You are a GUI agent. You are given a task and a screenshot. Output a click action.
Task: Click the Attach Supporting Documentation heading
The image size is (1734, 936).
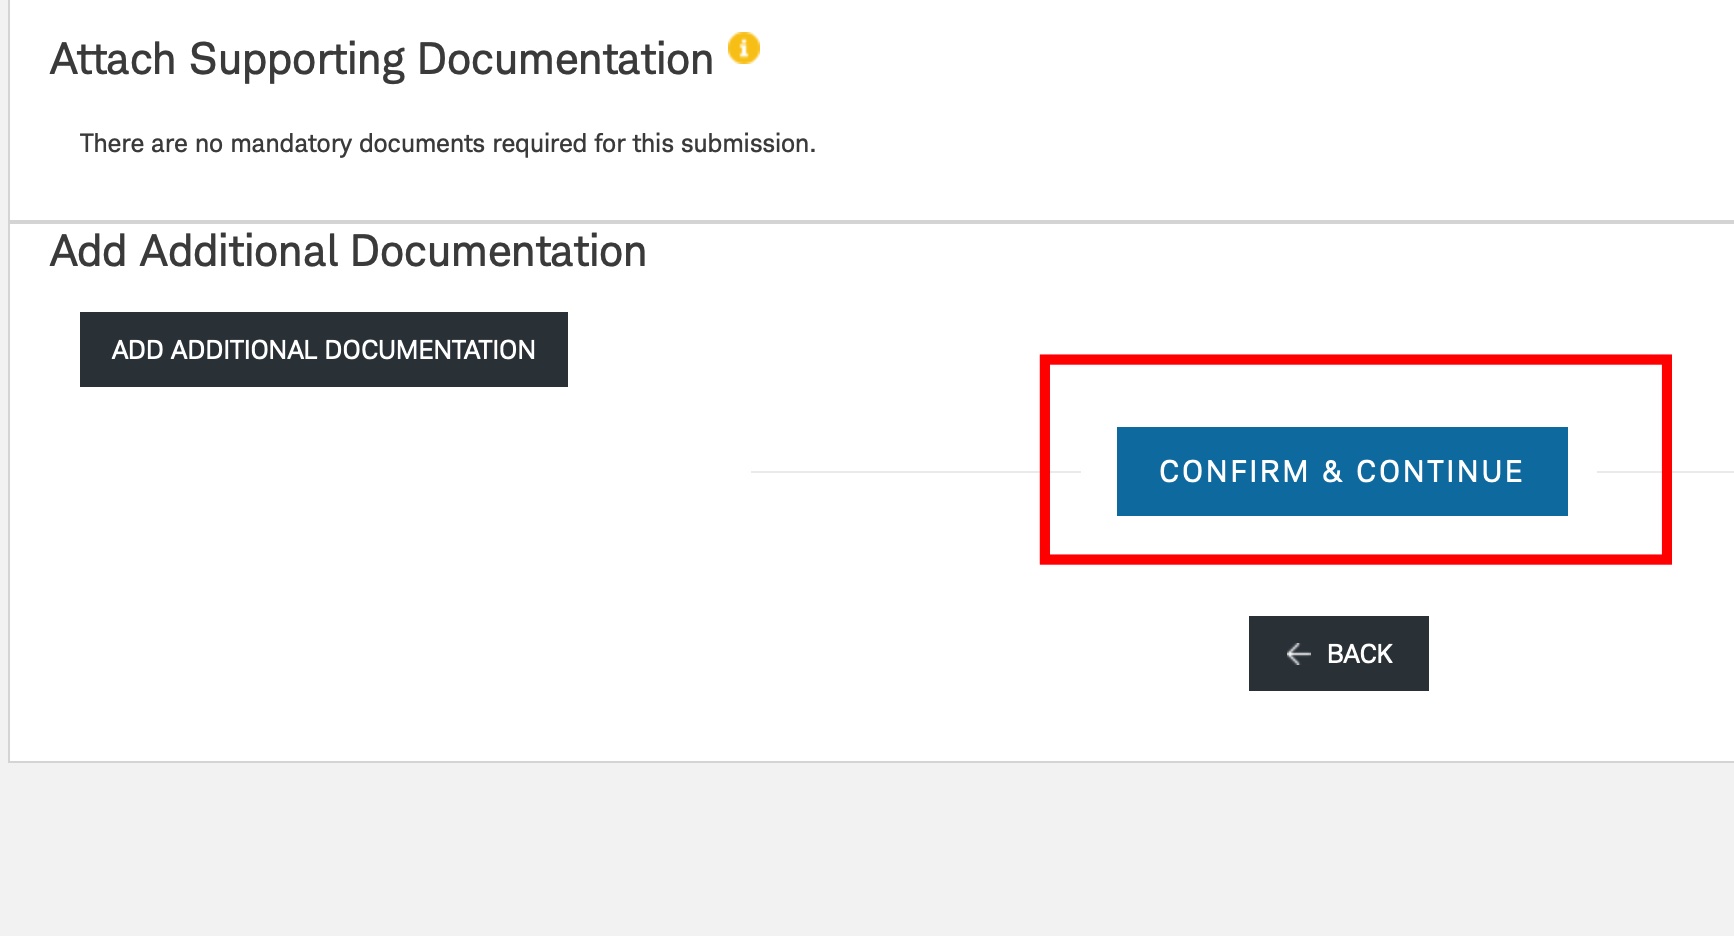click(x=382, y=59)
